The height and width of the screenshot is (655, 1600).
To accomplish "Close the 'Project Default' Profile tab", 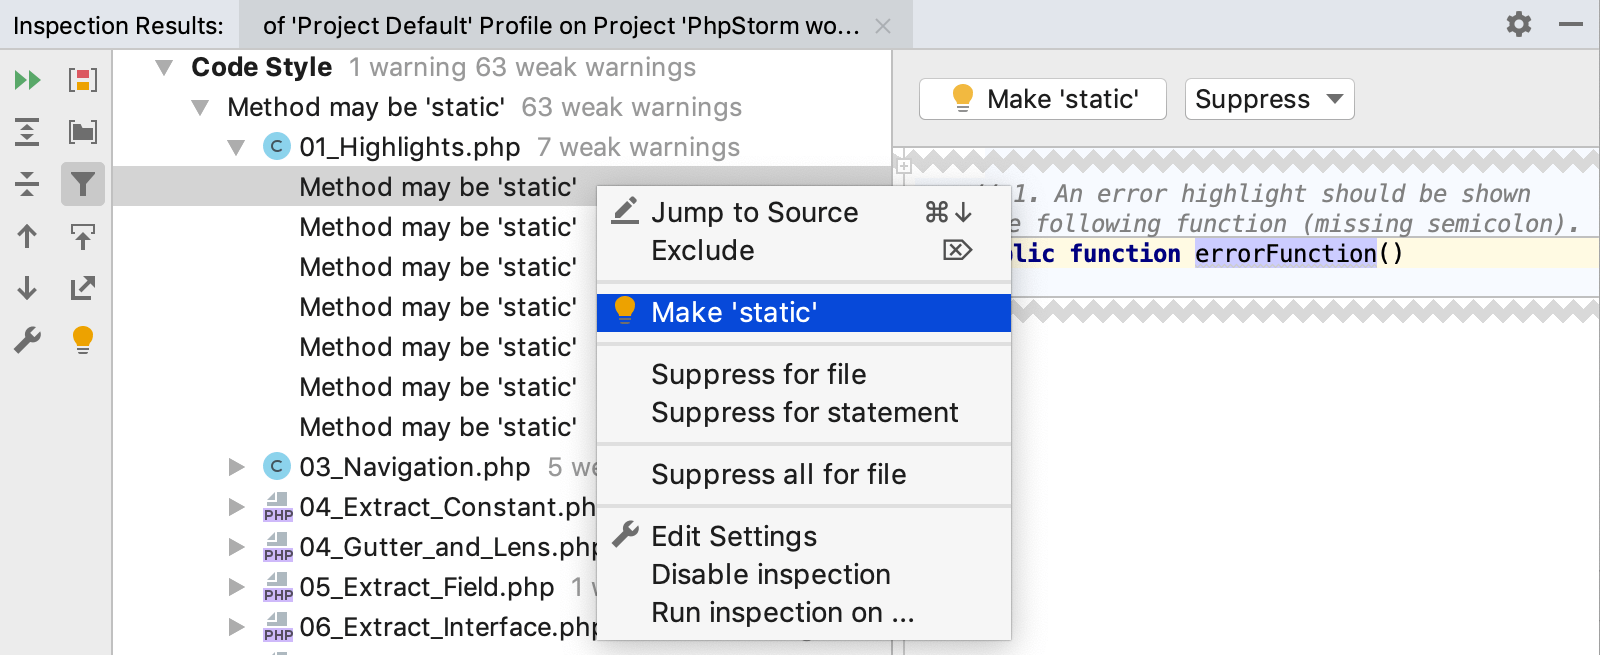I will [883, 26].
